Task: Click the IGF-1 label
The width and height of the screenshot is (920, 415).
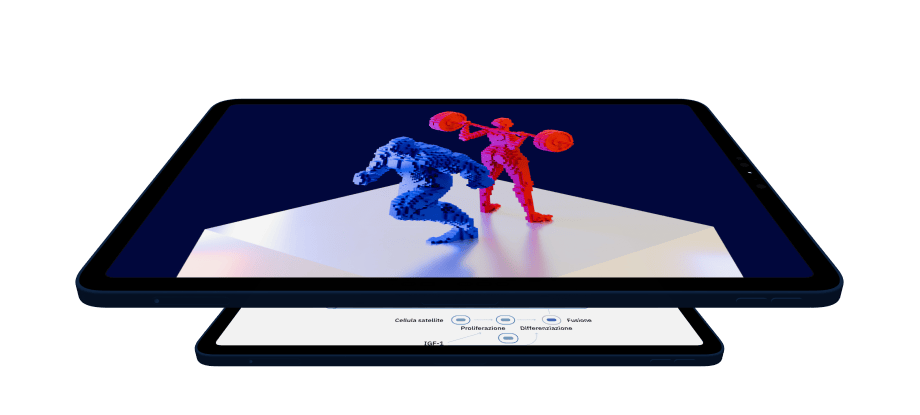Action: pos(433,343)
